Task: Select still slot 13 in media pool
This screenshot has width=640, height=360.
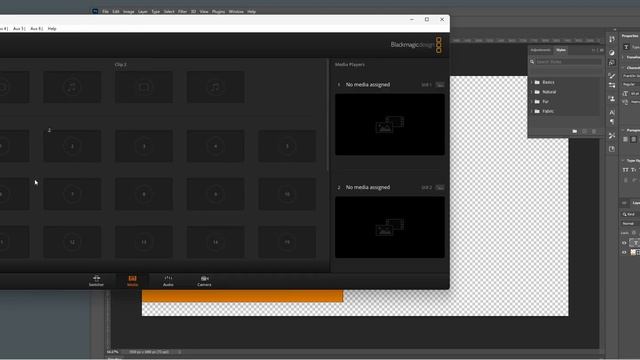Action: [x=144, y=242]
